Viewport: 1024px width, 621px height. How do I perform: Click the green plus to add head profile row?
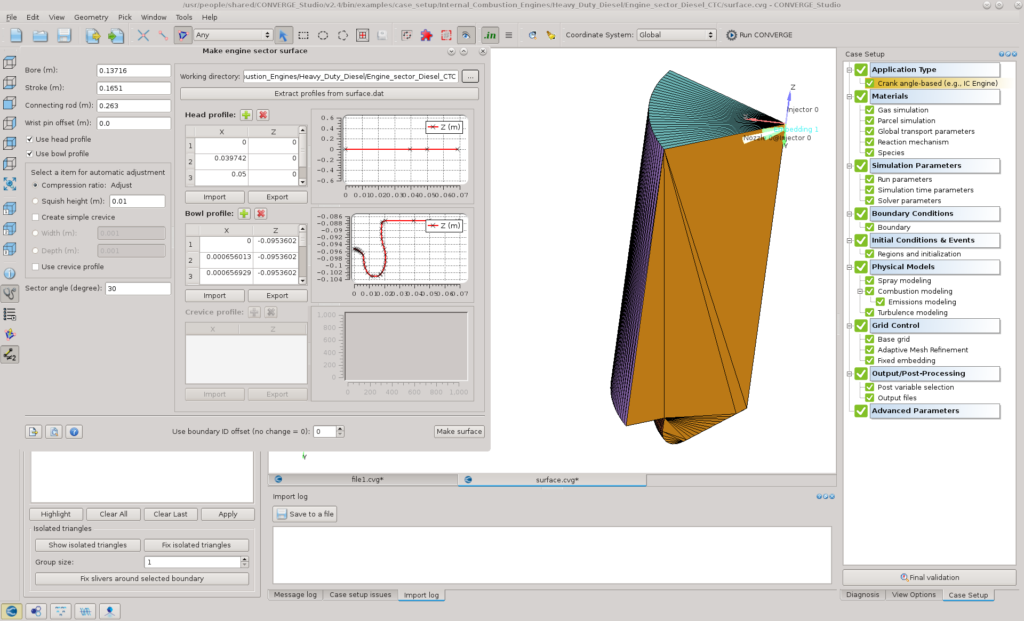246,115
